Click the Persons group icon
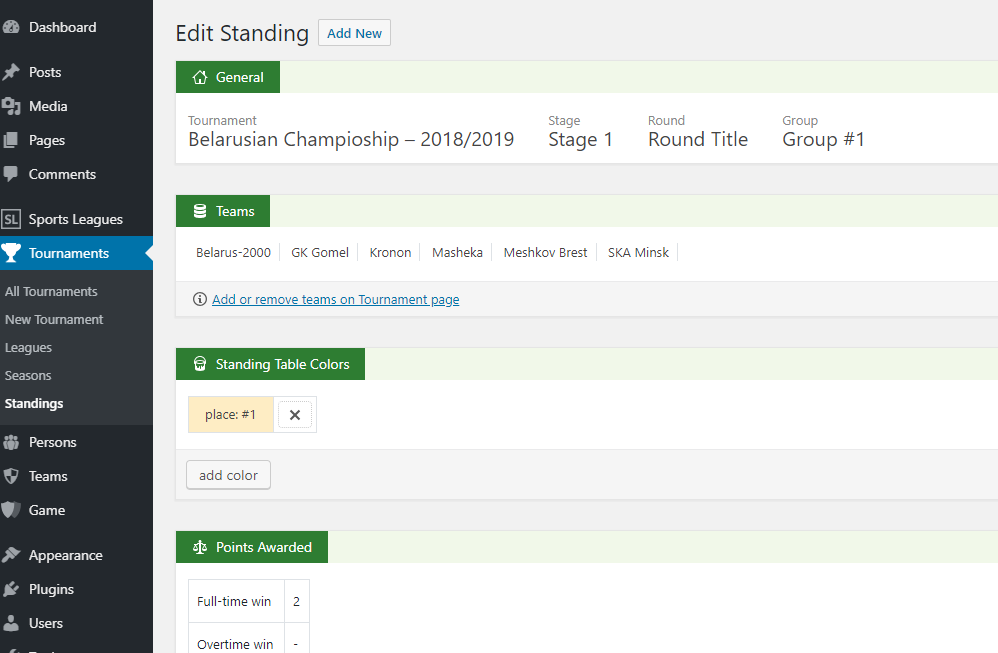Viewport: 998px width, 653px height. 11,442
